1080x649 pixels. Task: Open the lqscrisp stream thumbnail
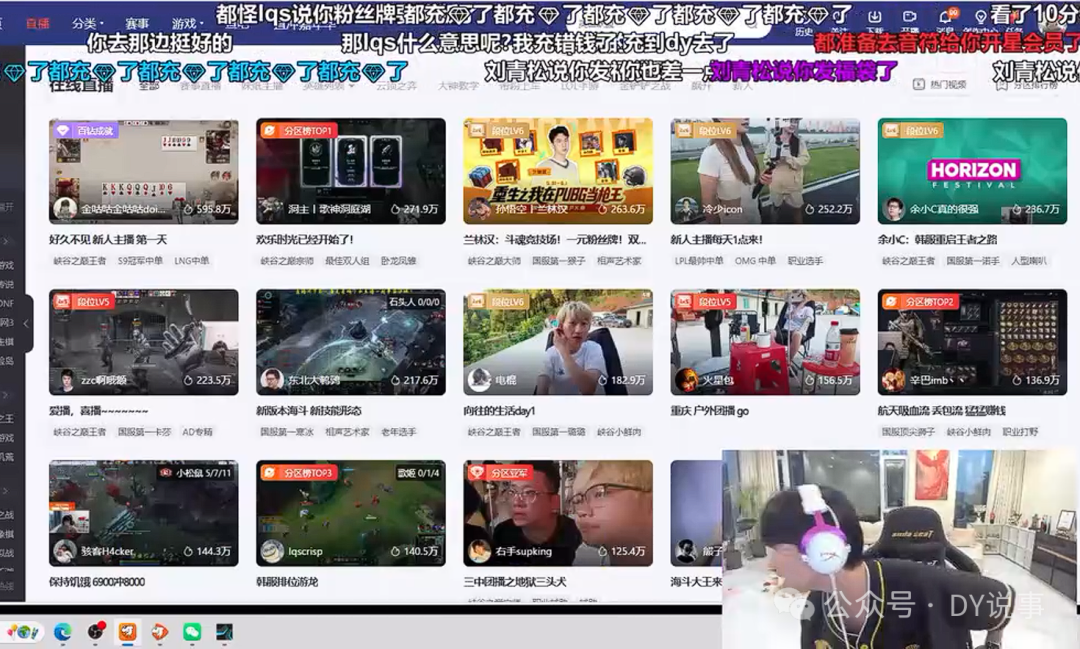(x=351, y=513)
